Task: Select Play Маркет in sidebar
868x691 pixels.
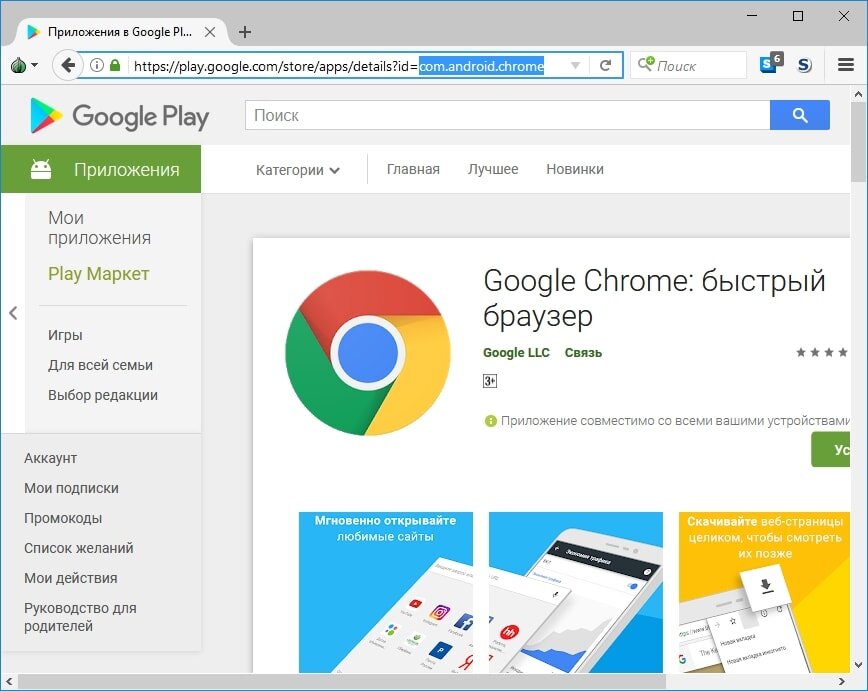Action: 99,274
